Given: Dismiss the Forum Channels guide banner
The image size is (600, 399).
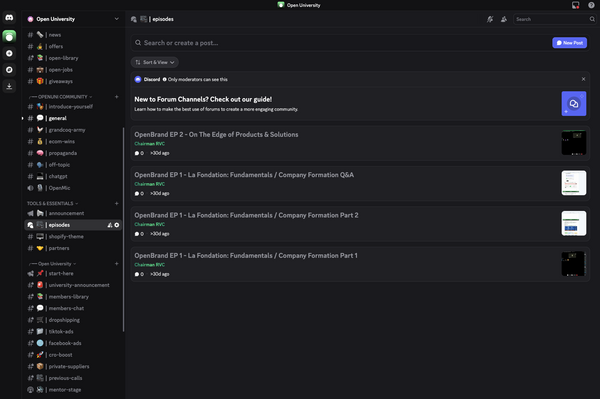Looking at the screenshot, I should pos(584,79).
